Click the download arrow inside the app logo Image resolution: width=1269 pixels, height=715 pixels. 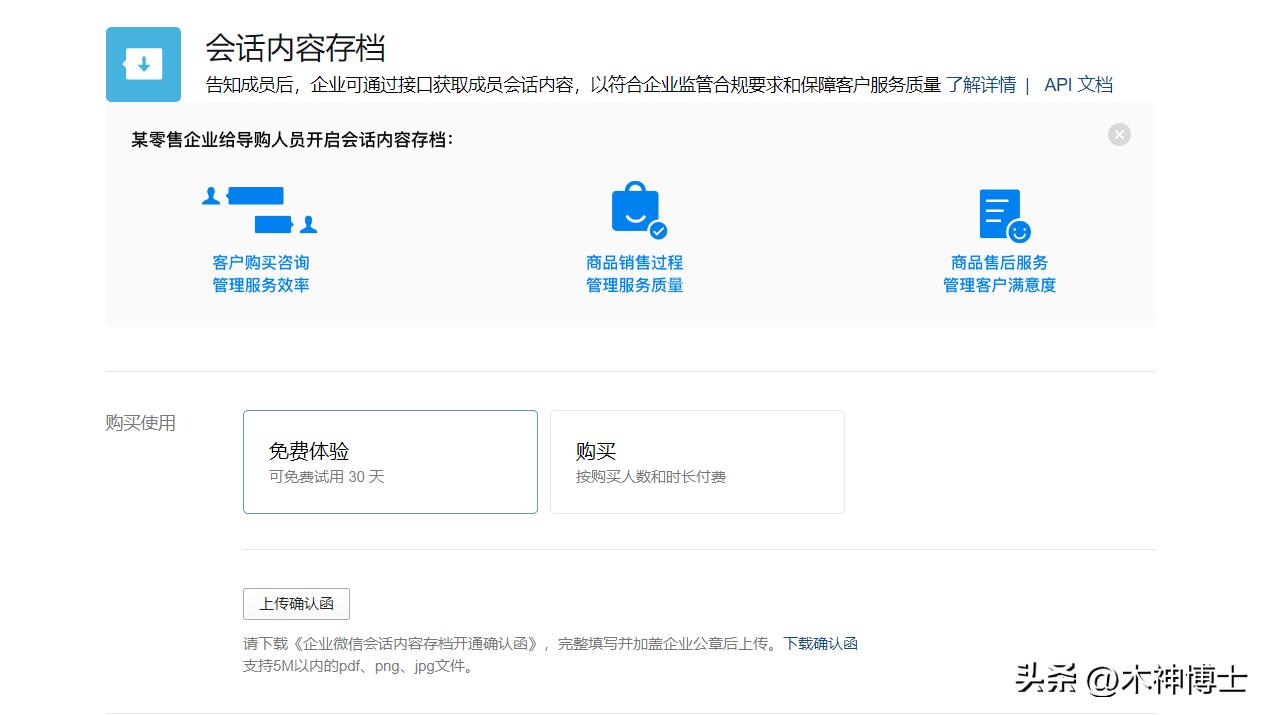(x=143, y=64)
